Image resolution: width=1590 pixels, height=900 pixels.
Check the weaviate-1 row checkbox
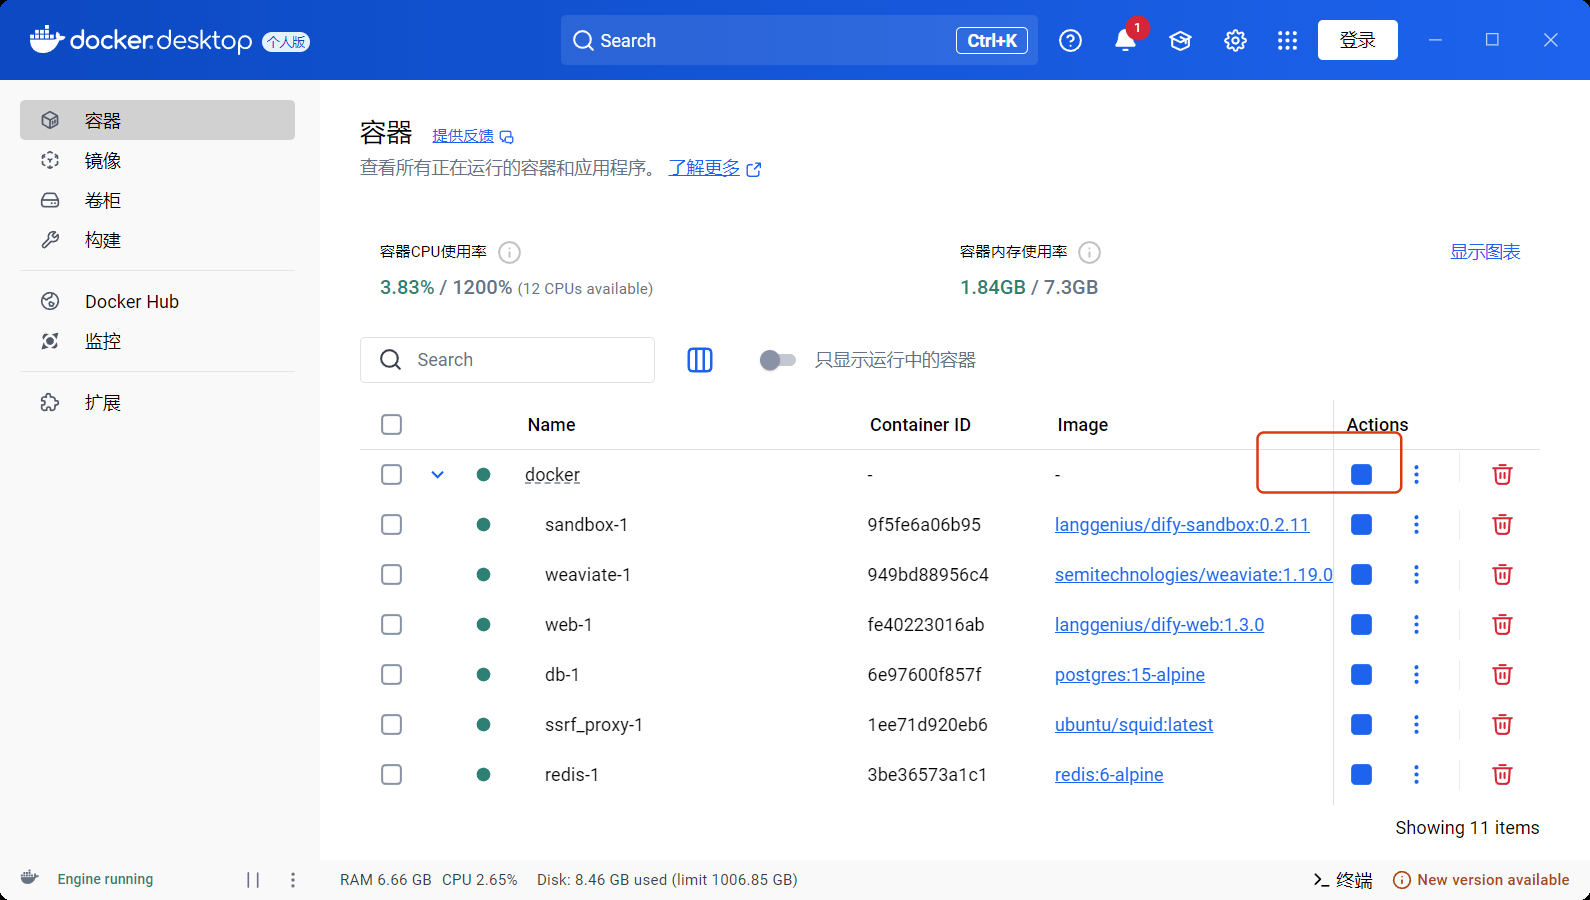391,575
